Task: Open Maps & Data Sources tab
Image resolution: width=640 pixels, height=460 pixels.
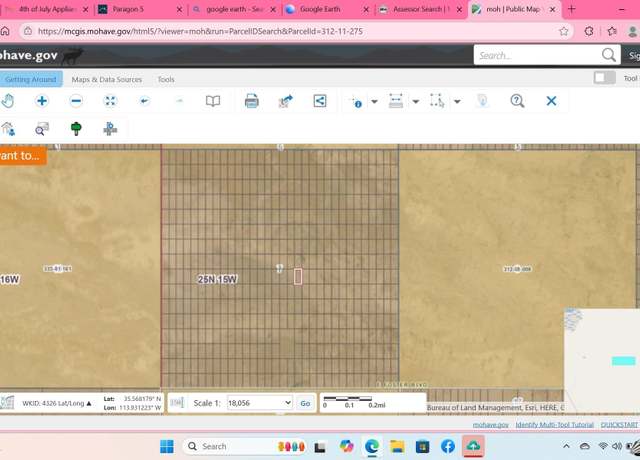Action: pyautogui.click(x=107, y=80)
